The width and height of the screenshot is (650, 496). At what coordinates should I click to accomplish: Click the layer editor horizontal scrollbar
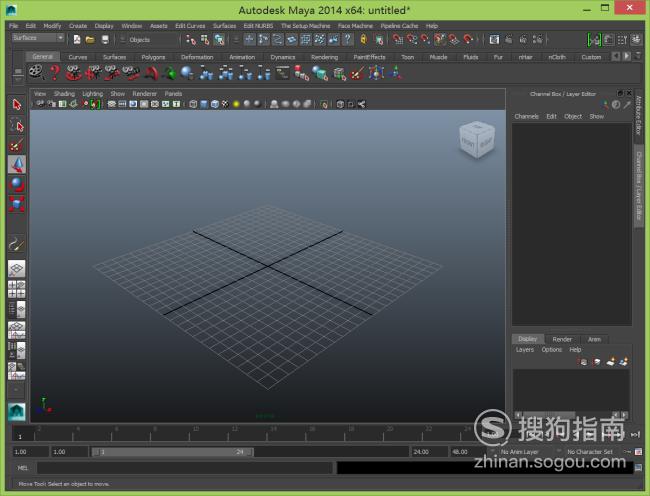(x=571, y=415)
